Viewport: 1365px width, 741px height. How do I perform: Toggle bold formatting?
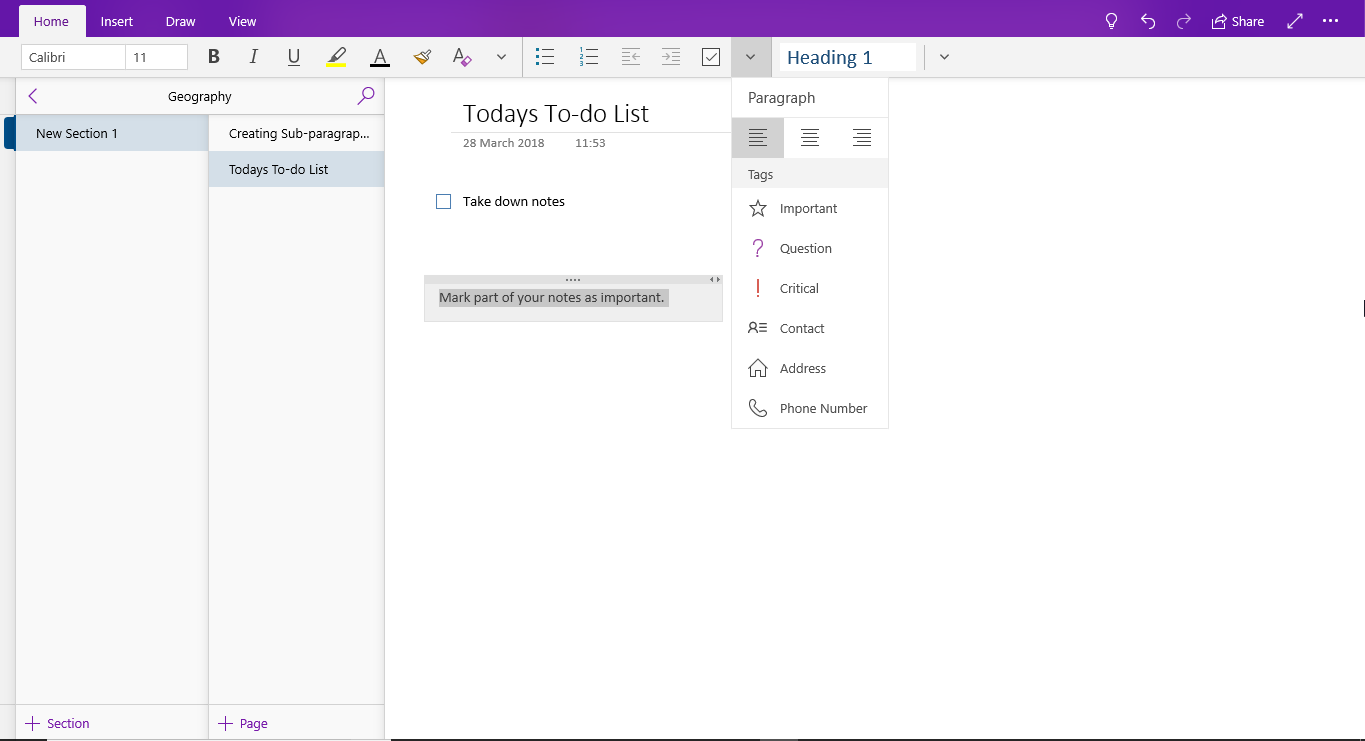click(x=213, y=57)
